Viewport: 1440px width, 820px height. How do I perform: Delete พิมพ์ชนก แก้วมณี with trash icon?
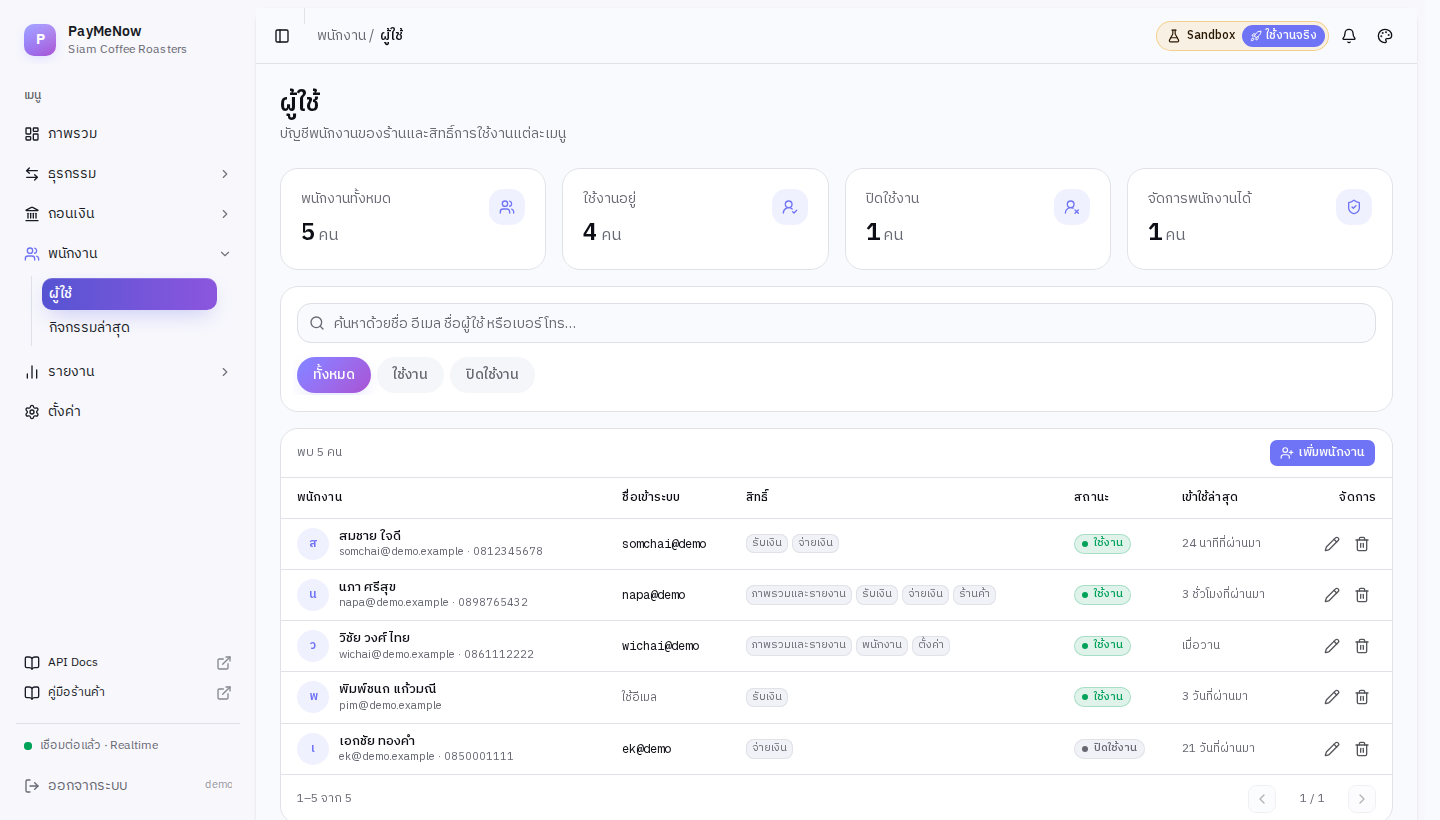1362,697
